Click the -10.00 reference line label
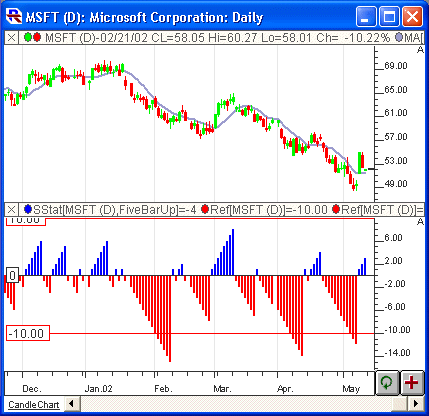The image size is (429, 416). [x=28, y=333]
